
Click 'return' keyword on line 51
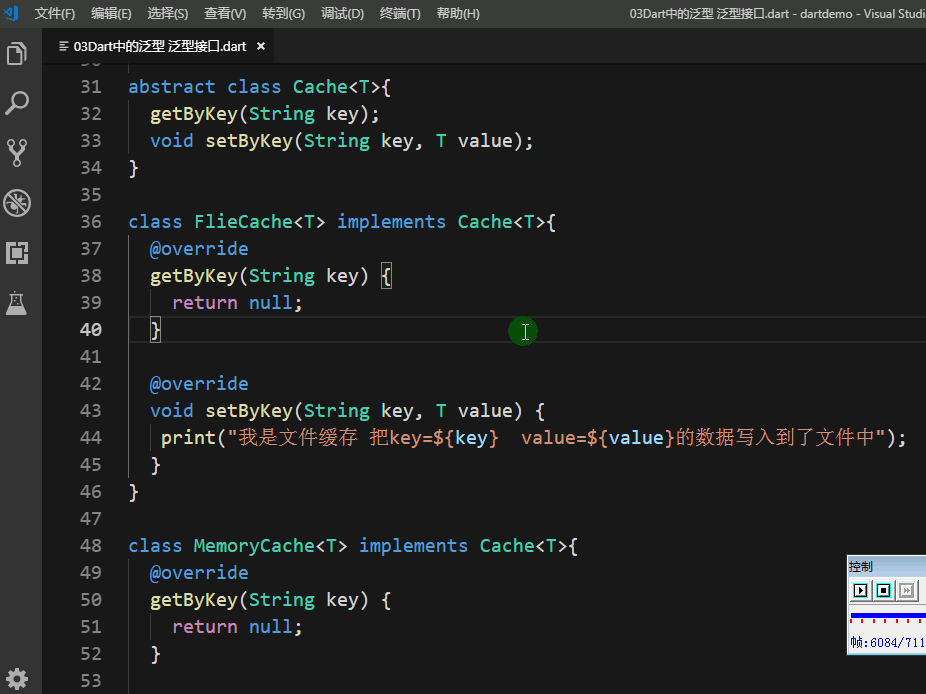[x=205, y=627]
